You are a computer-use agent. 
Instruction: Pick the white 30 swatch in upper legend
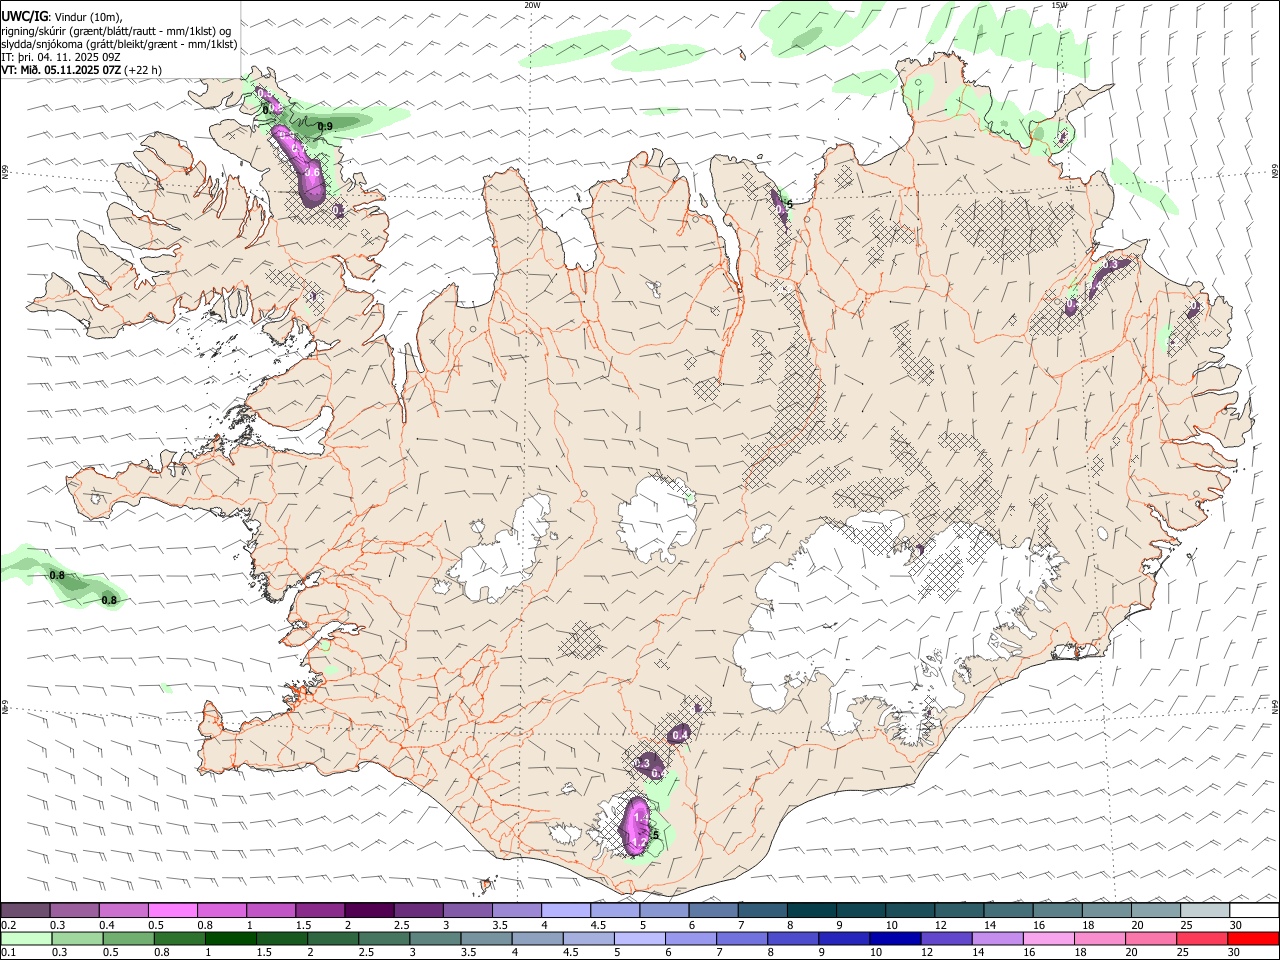[x=1254, y=910]
